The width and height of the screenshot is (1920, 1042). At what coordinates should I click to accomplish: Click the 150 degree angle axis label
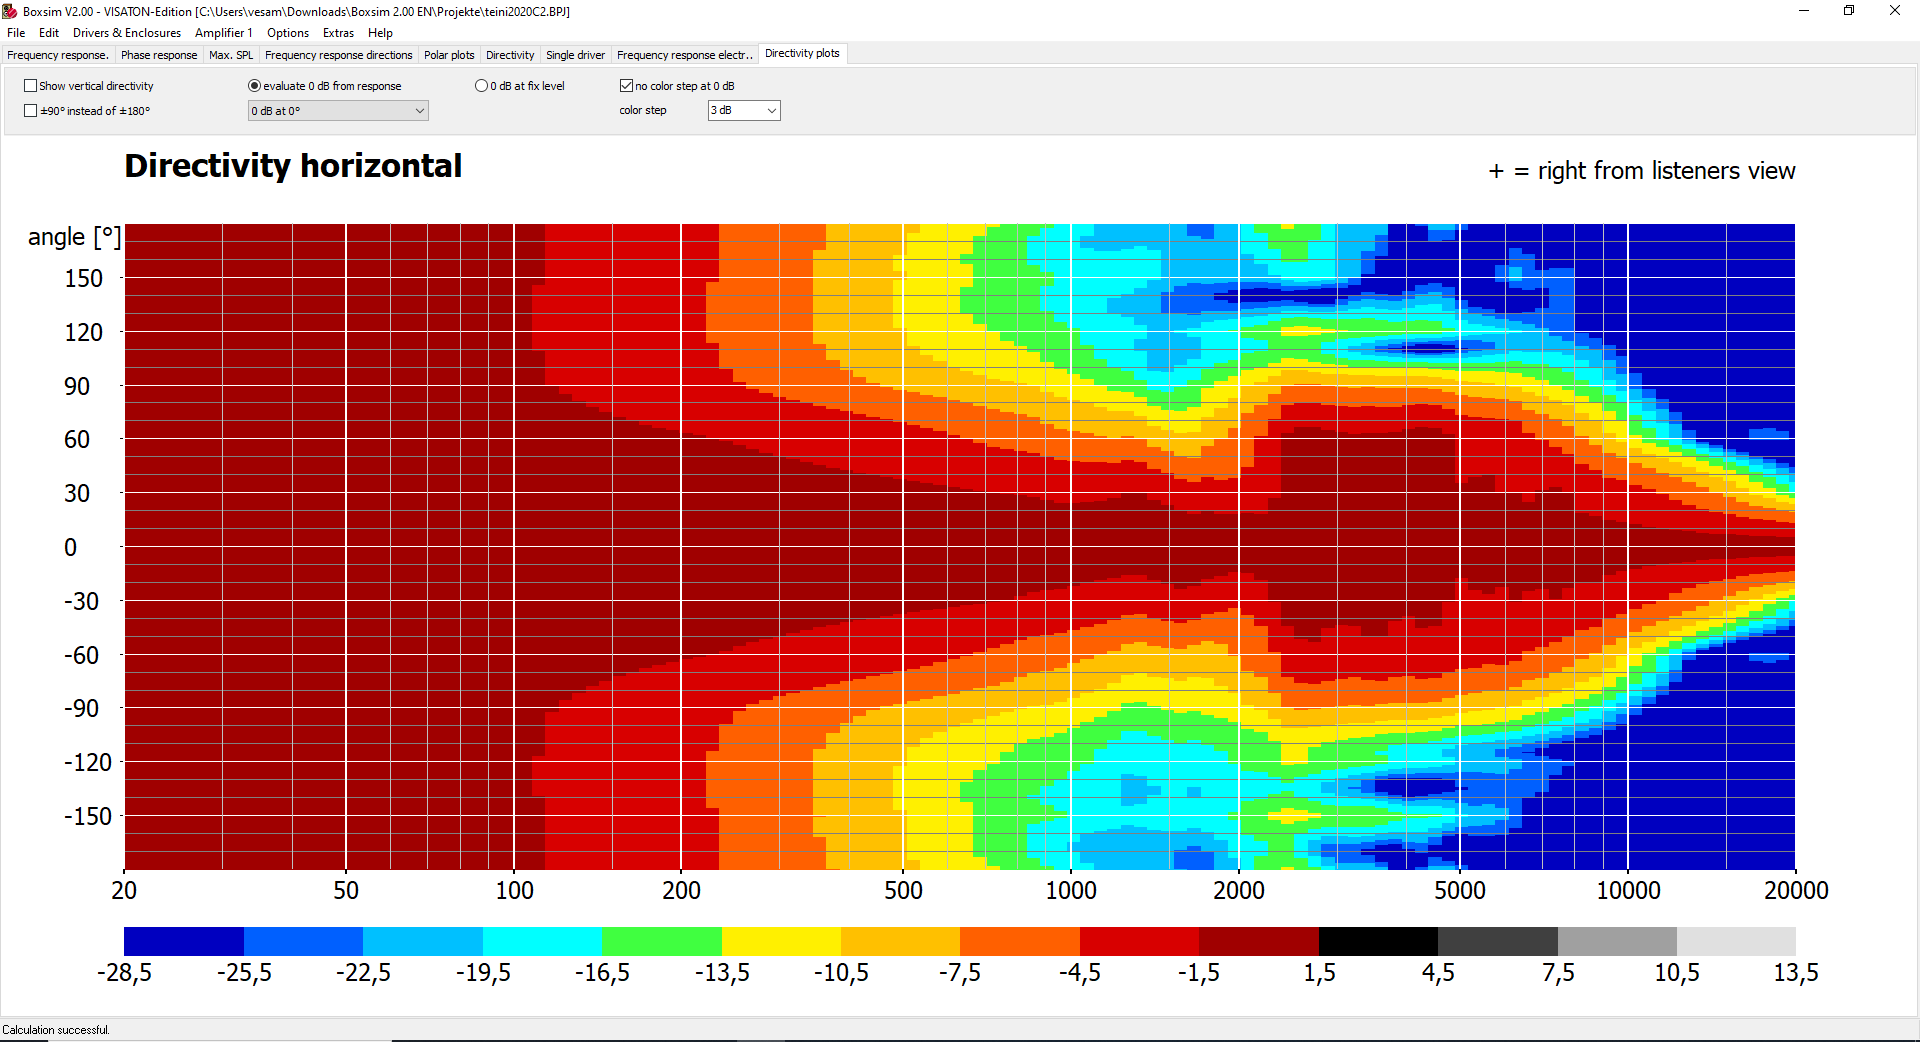[x=84, y=278]
